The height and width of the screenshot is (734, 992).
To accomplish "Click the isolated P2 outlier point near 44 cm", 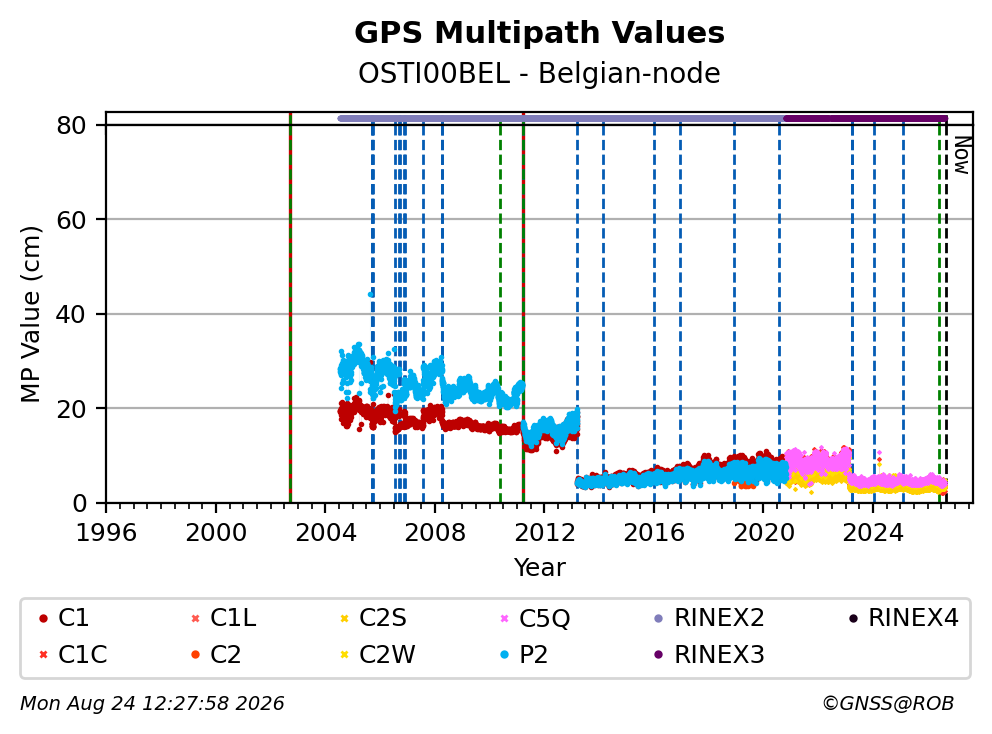I will point(371,294).
